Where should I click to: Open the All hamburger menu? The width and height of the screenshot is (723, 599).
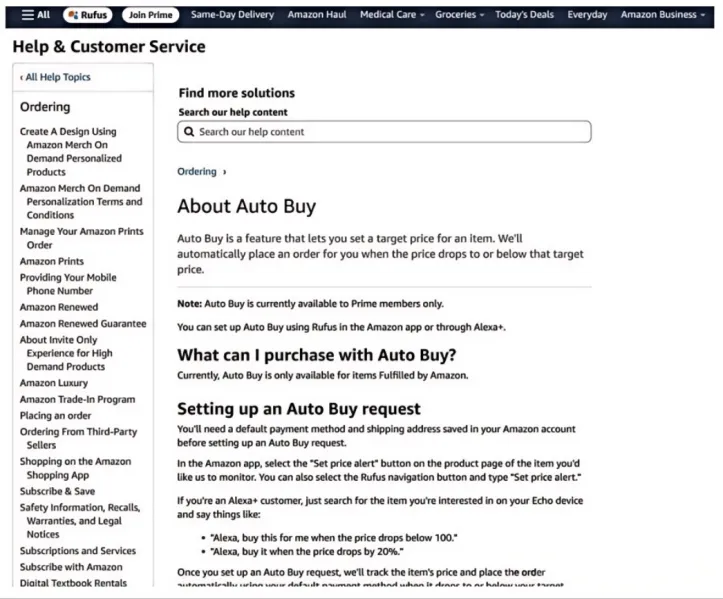point(36,15)
